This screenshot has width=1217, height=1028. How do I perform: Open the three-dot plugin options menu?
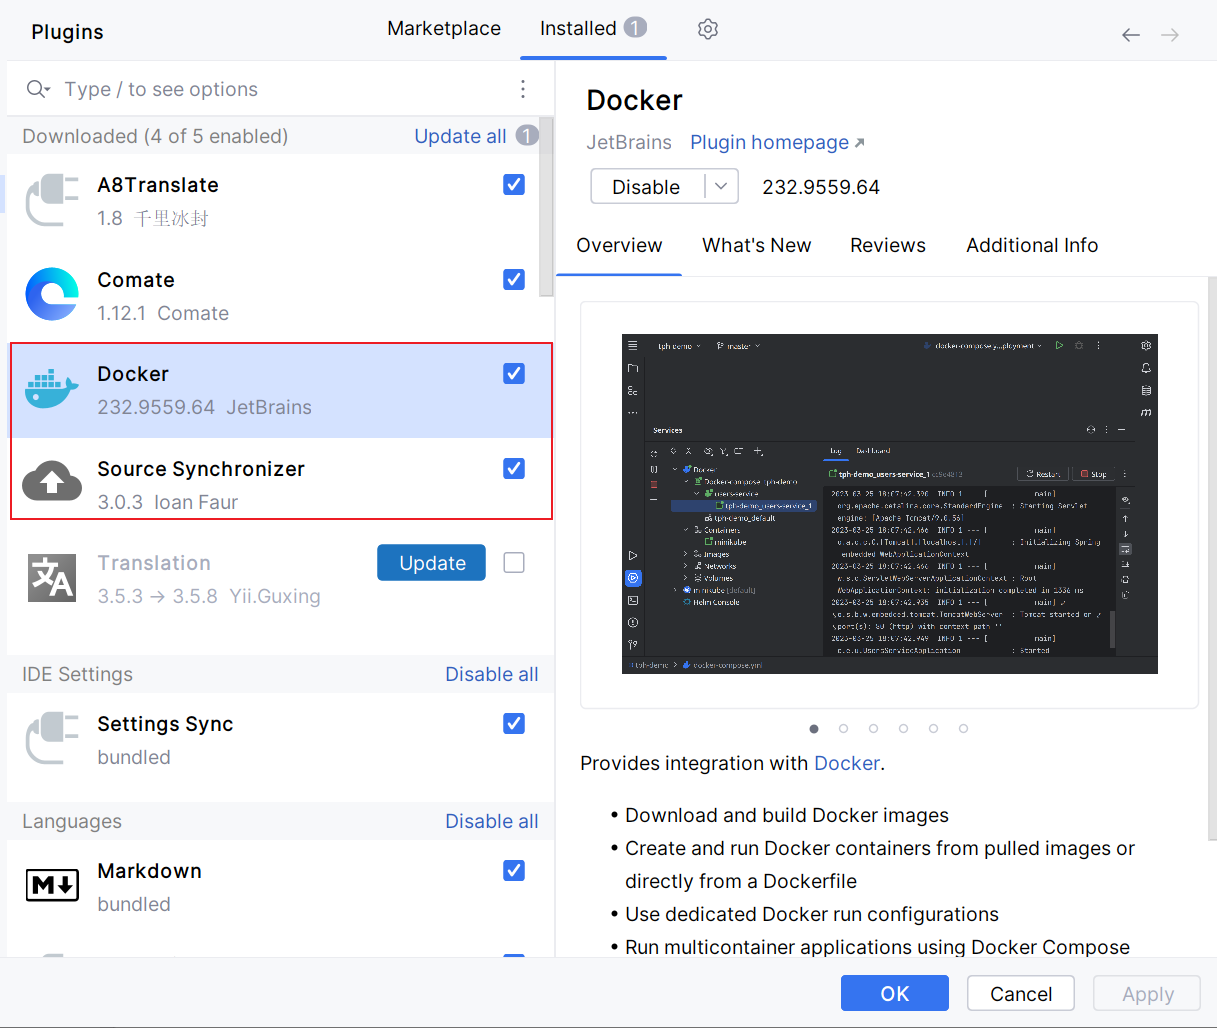pos(523,88)
